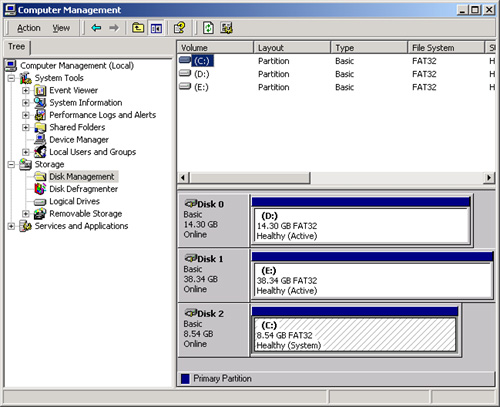Sort by the File System column header
This screenshot has height=407, width=500.
tap(446, 48)
